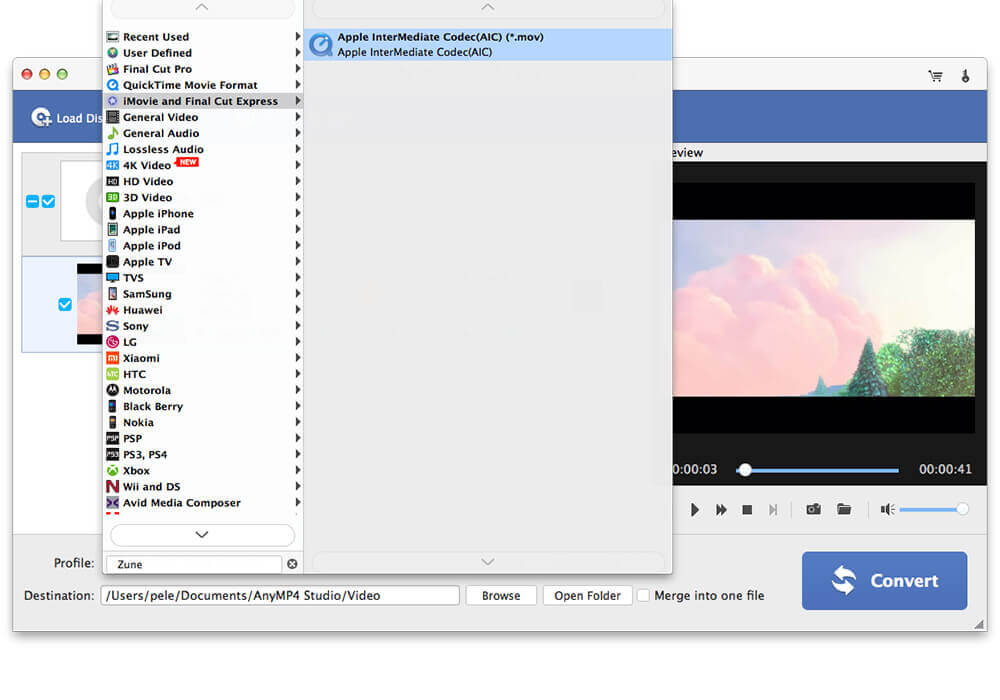Click the LG logo icon
This screenshot has height=700, width=1000.
(x=113, y=342)
